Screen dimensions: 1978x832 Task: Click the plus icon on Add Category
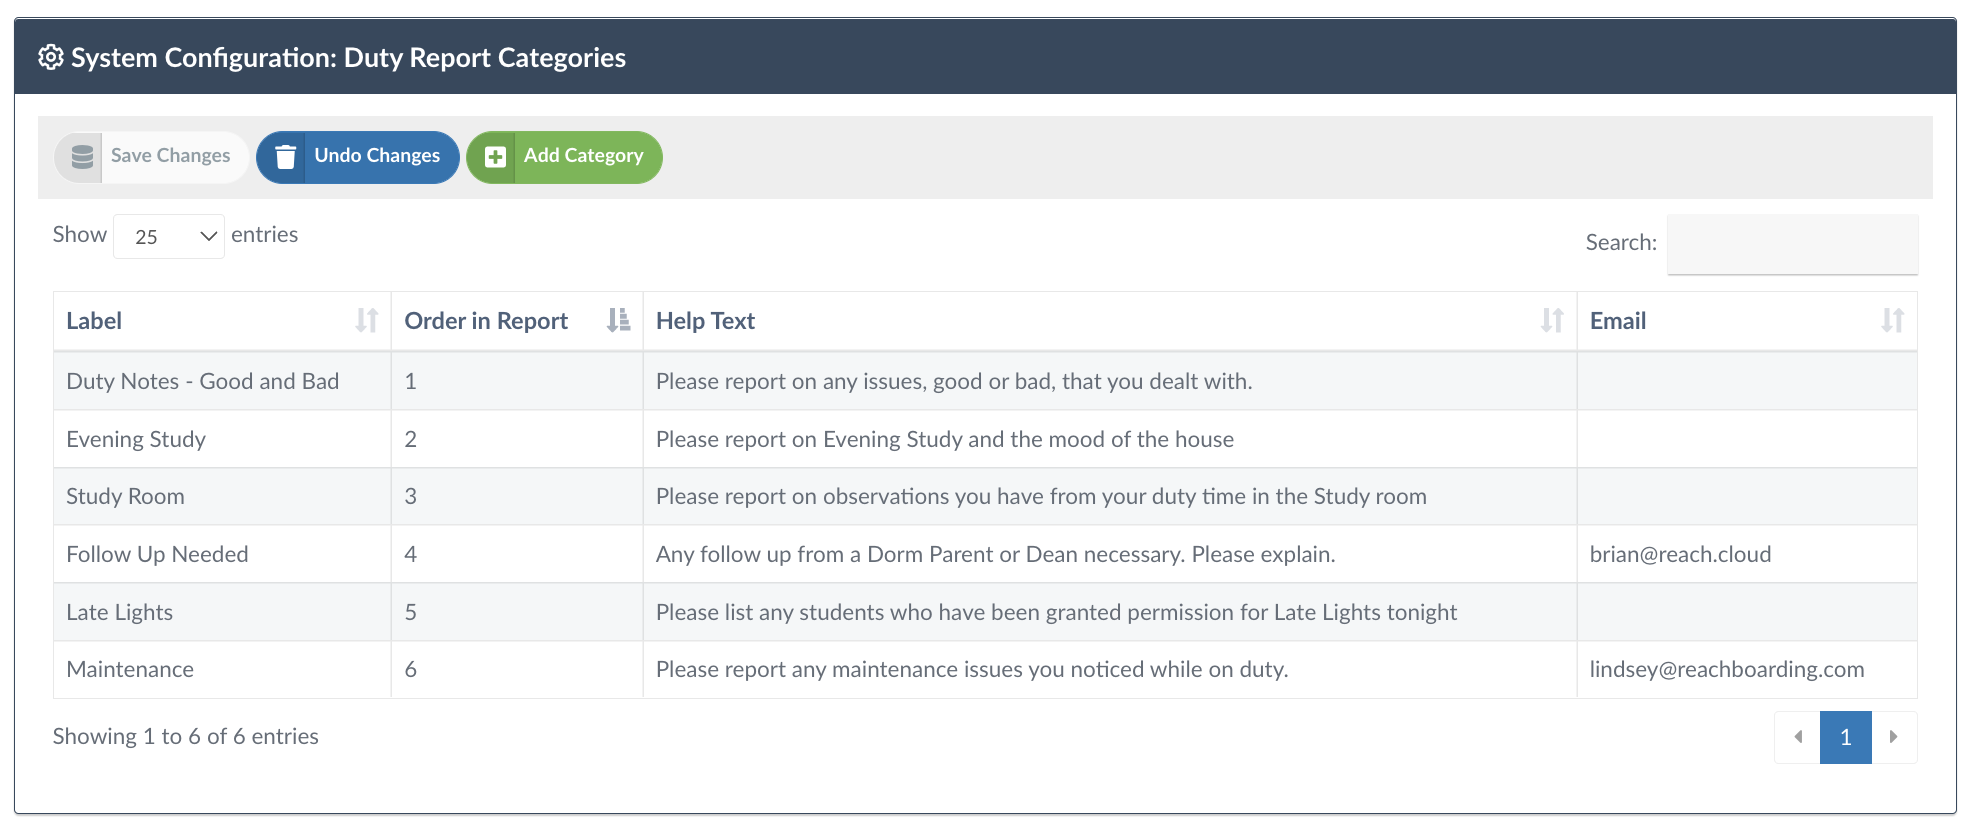click(495, 157)
